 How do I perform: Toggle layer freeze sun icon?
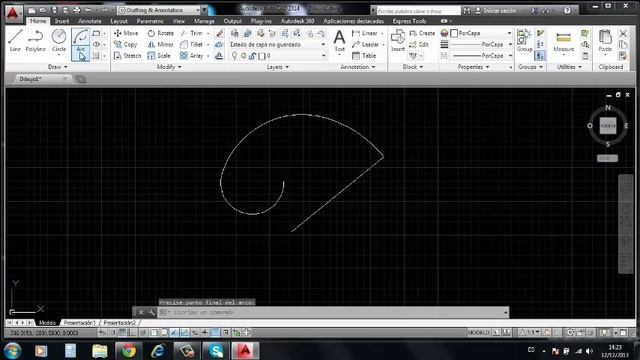(x=243, y=56)
